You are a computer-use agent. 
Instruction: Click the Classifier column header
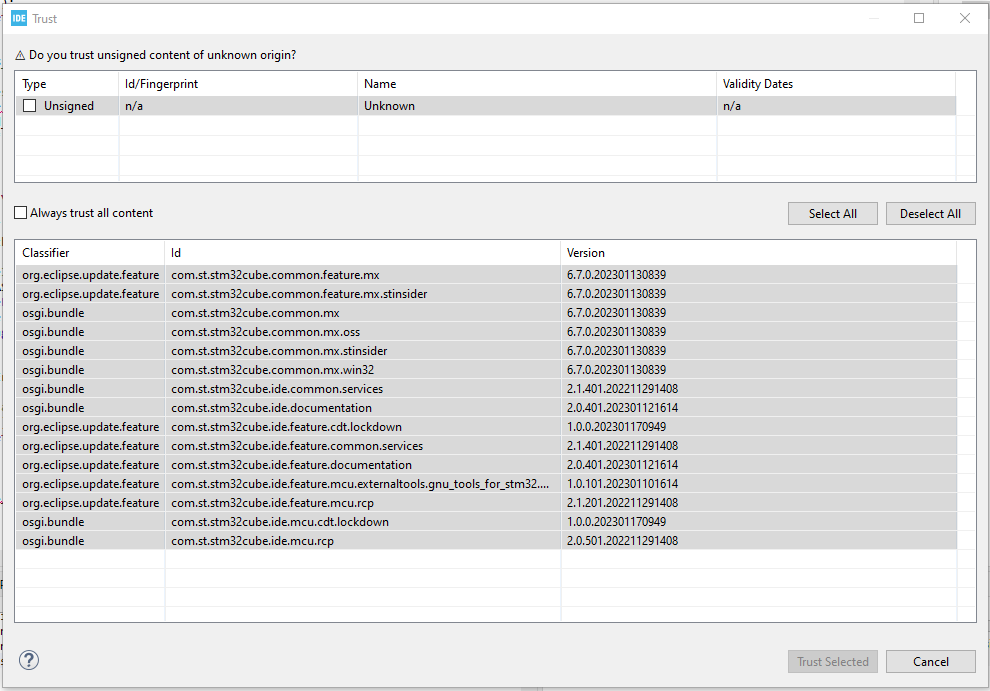pos(90,253)
